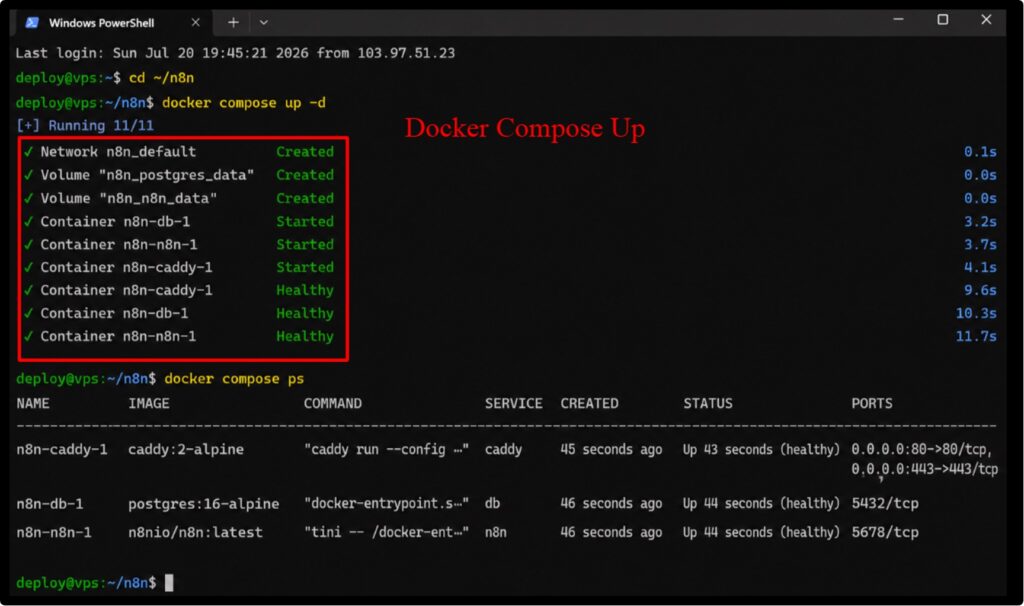This screenshot has height=606, width=1024.
Task: Click the 10.3s timing value
Action: pyautogui.click(x=976, y=313)
